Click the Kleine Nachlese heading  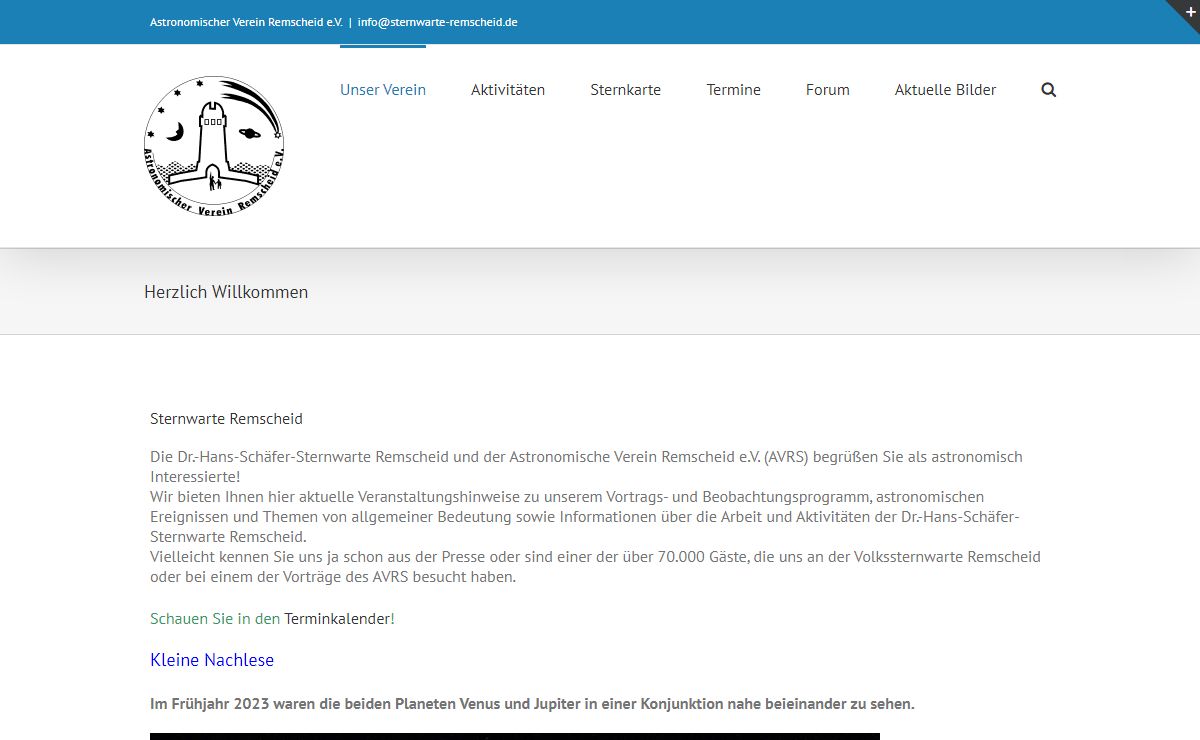[212, 660]
